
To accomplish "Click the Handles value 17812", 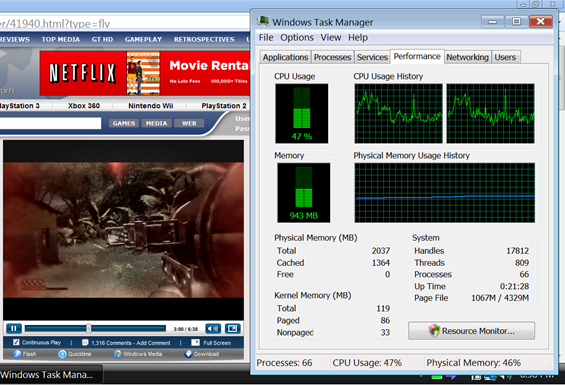I will point(517,251).
